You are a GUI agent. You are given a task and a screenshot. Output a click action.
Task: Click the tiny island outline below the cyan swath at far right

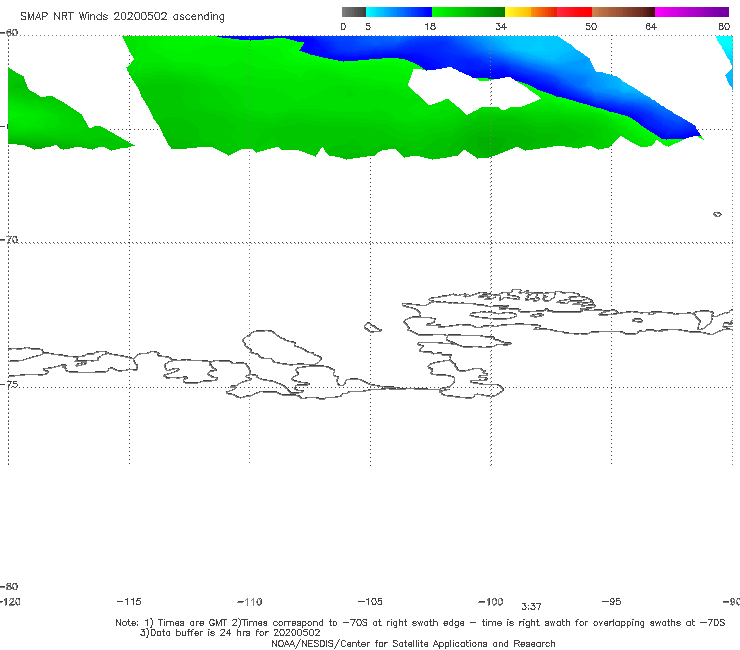(717, 214)
